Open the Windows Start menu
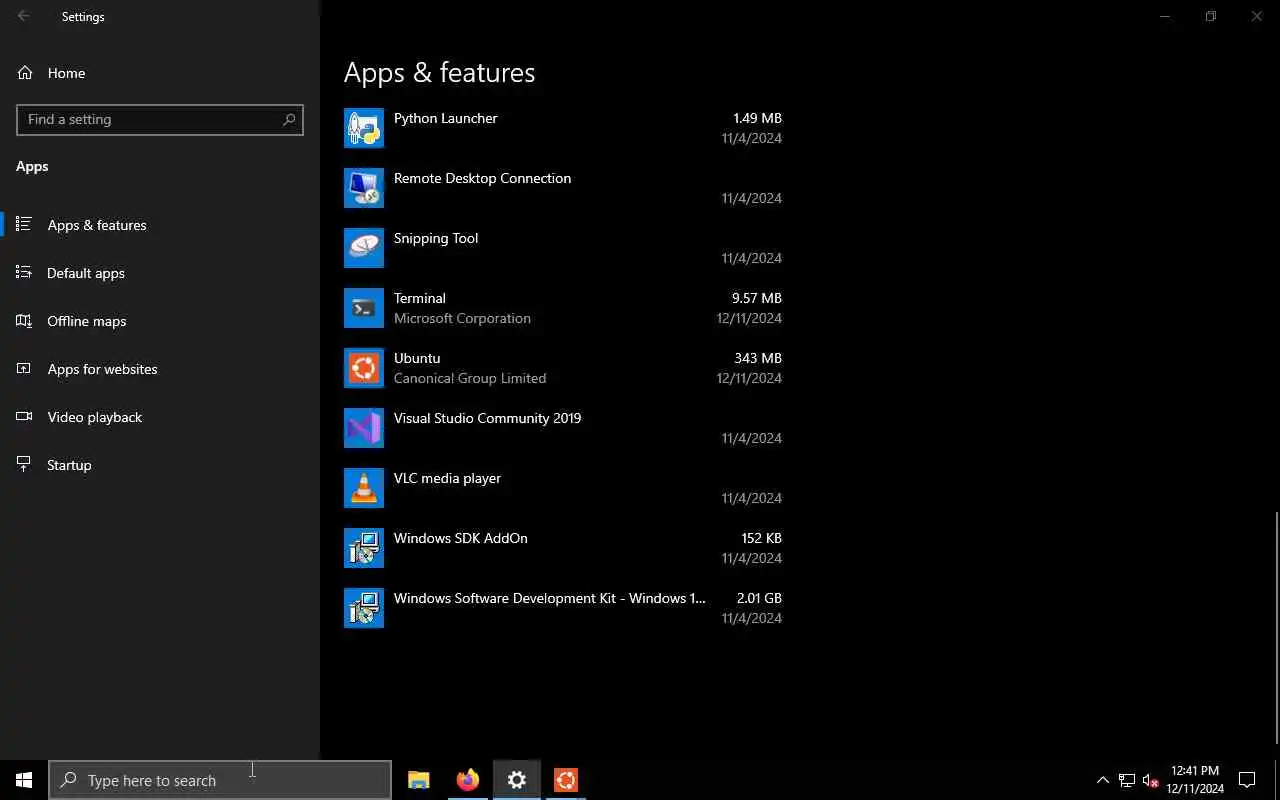The image size is (1280, 800). [24, 780]
